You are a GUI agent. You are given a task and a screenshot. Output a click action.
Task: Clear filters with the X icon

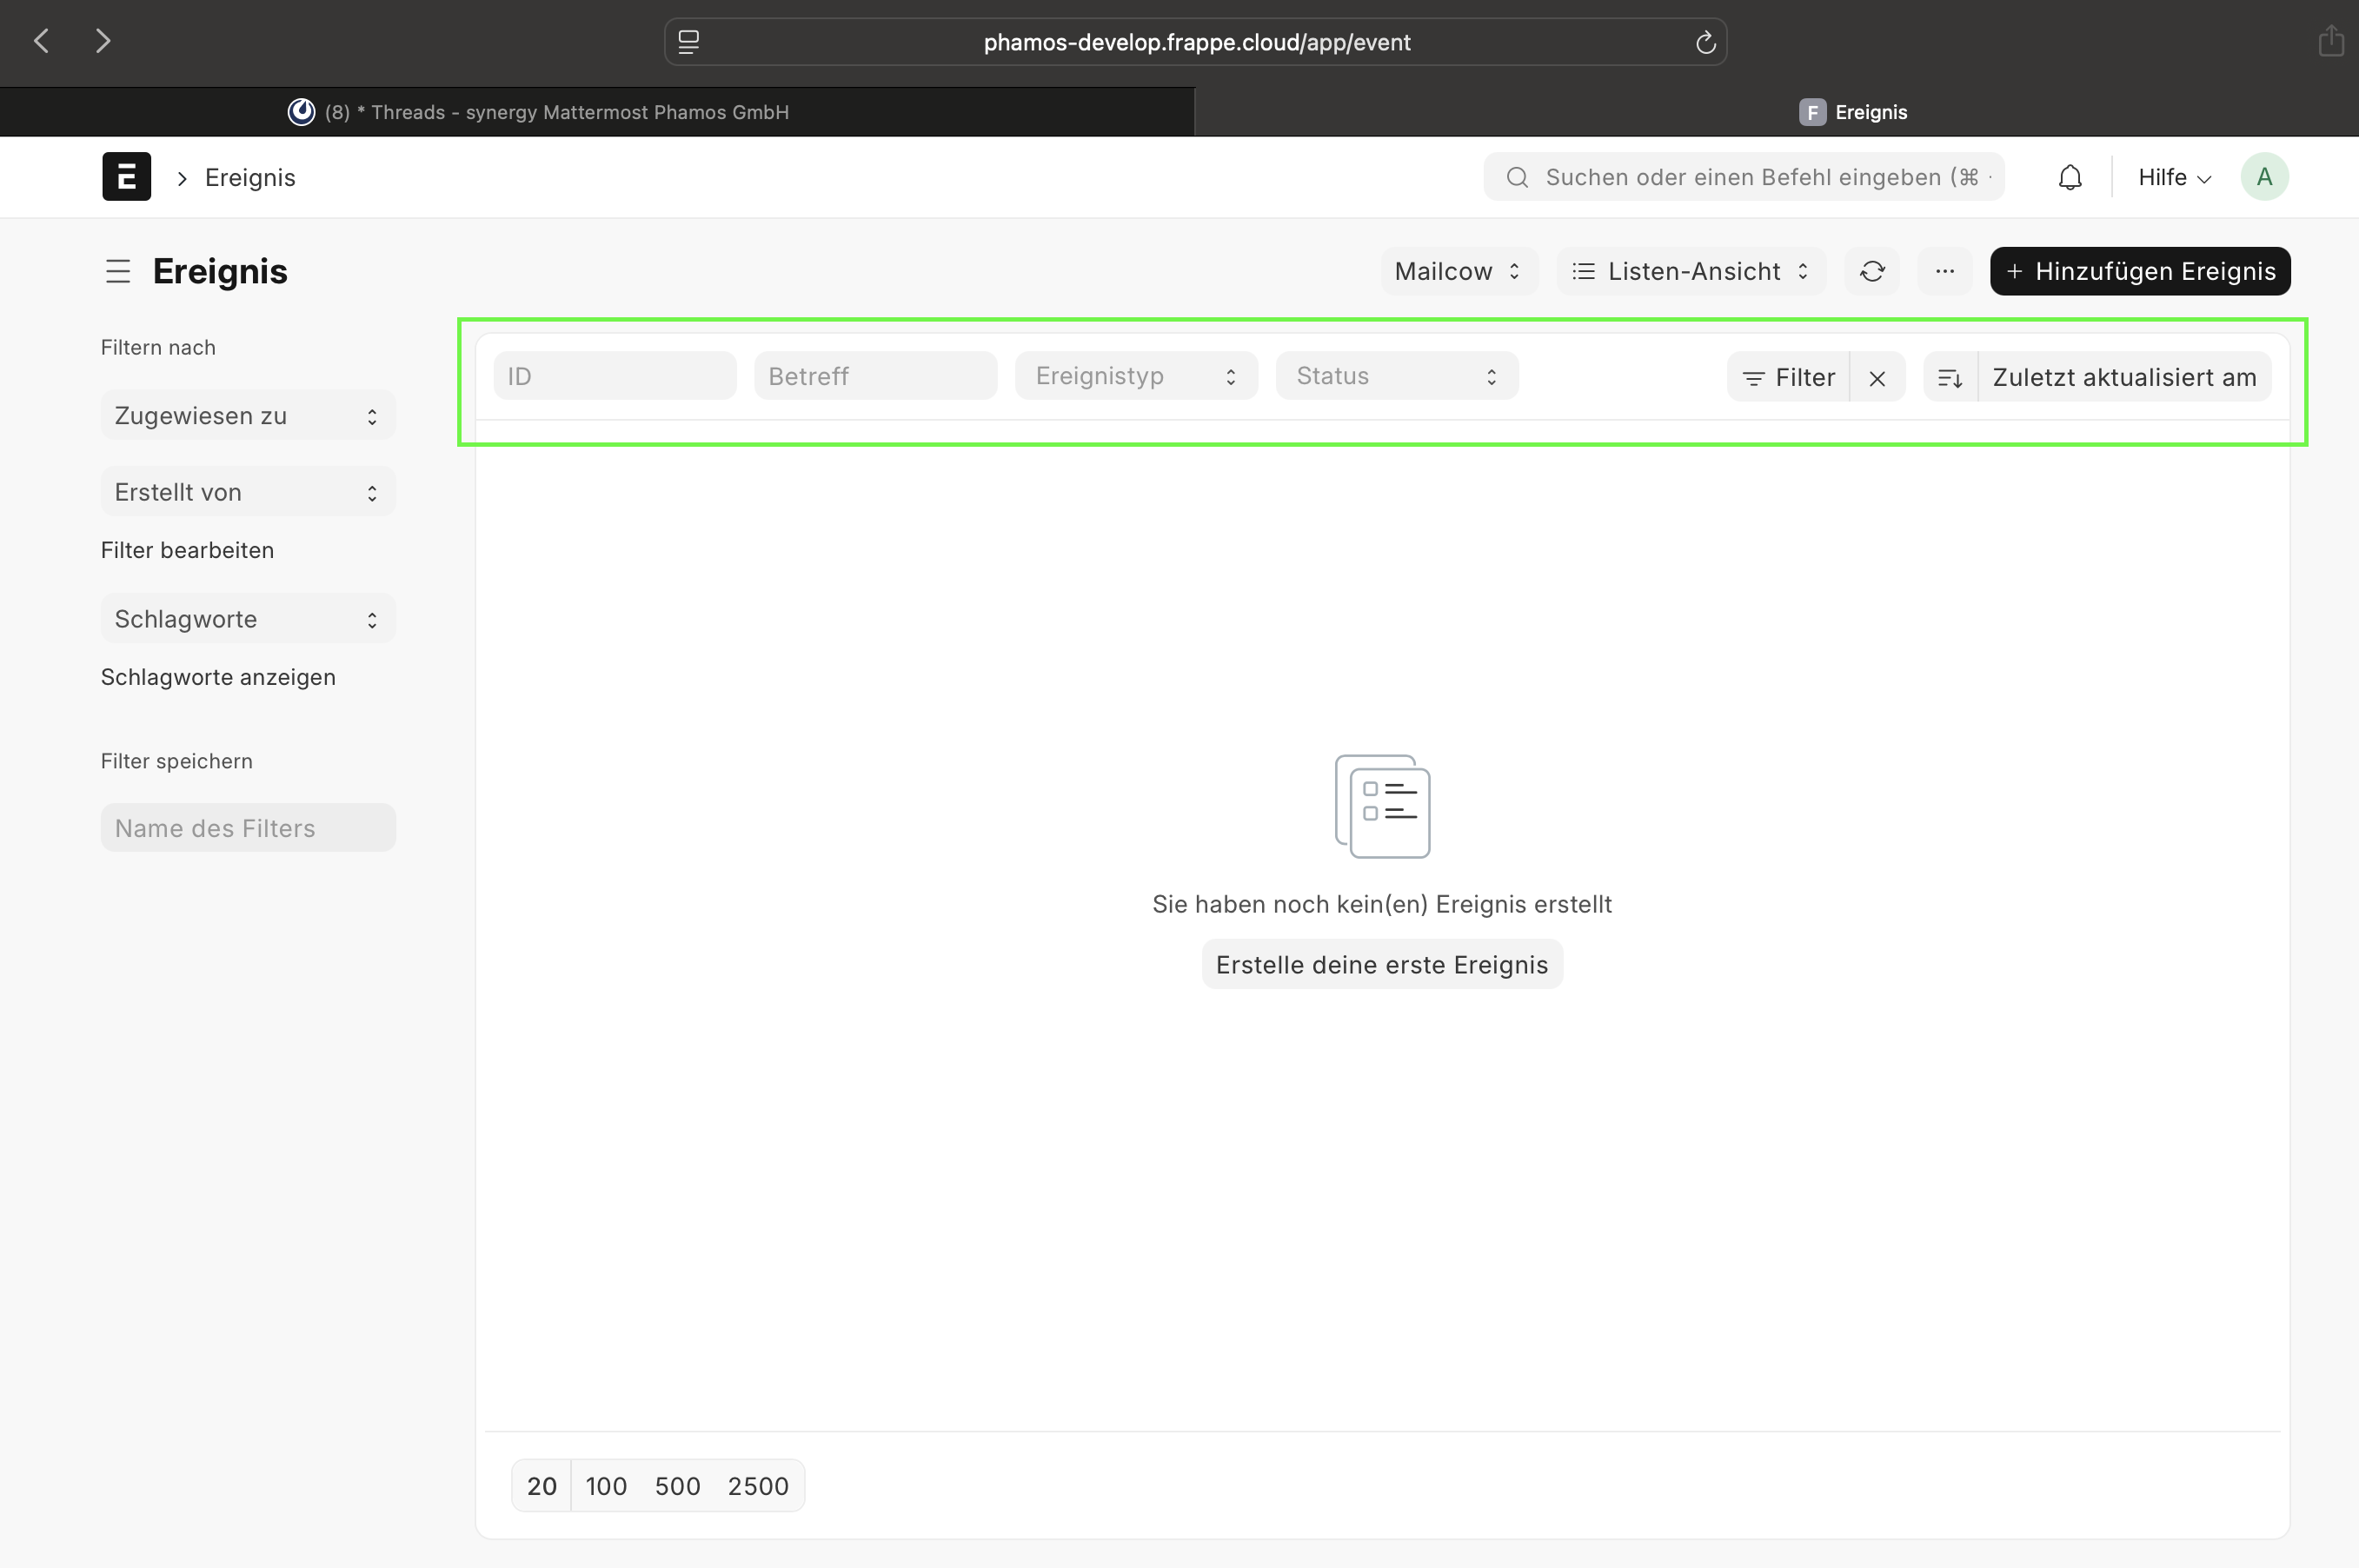pyautogui.click(x=1876, y=378)
